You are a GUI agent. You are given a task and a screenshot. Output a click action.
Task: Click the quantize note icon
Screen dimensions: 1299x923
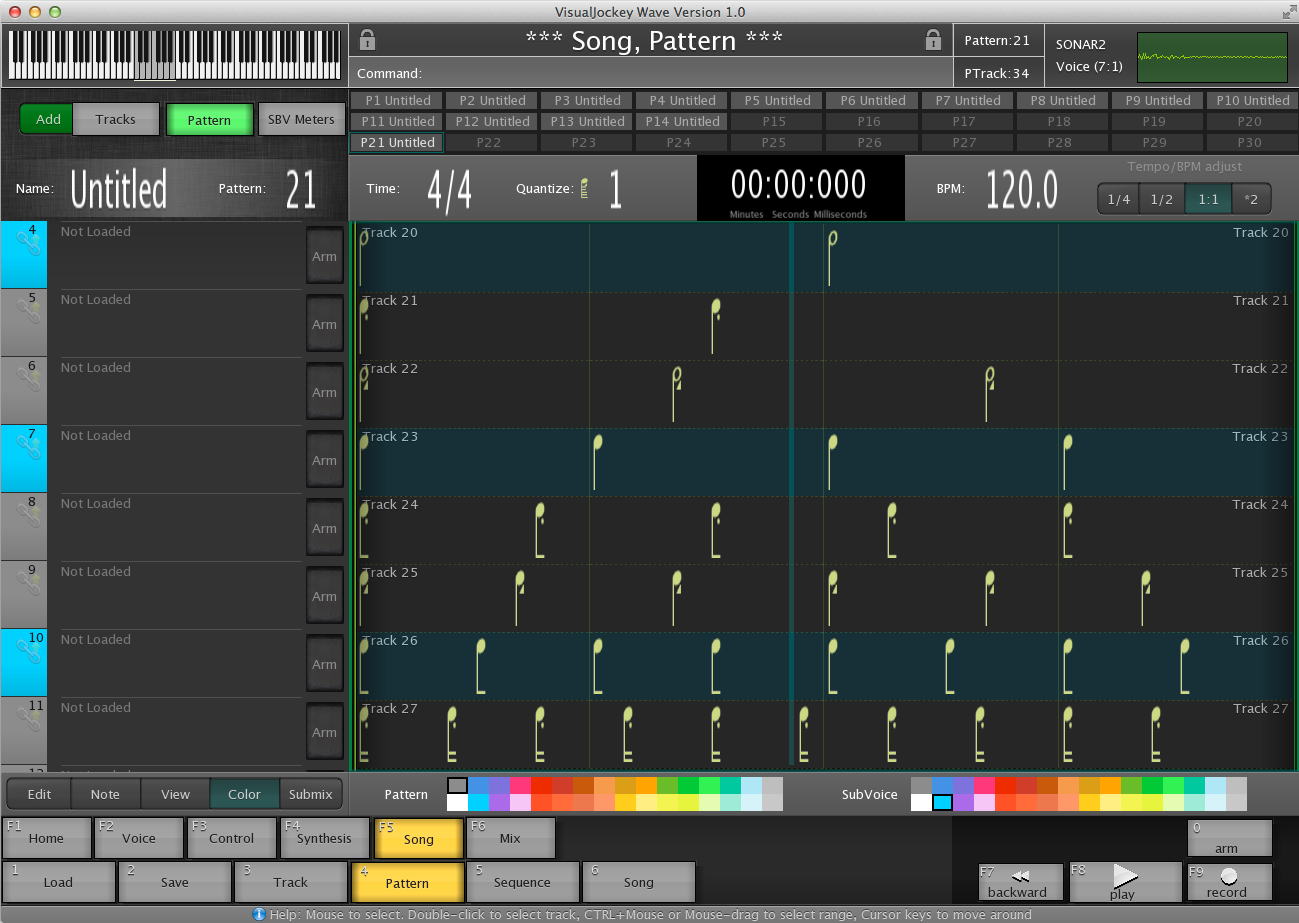[584, 188]
